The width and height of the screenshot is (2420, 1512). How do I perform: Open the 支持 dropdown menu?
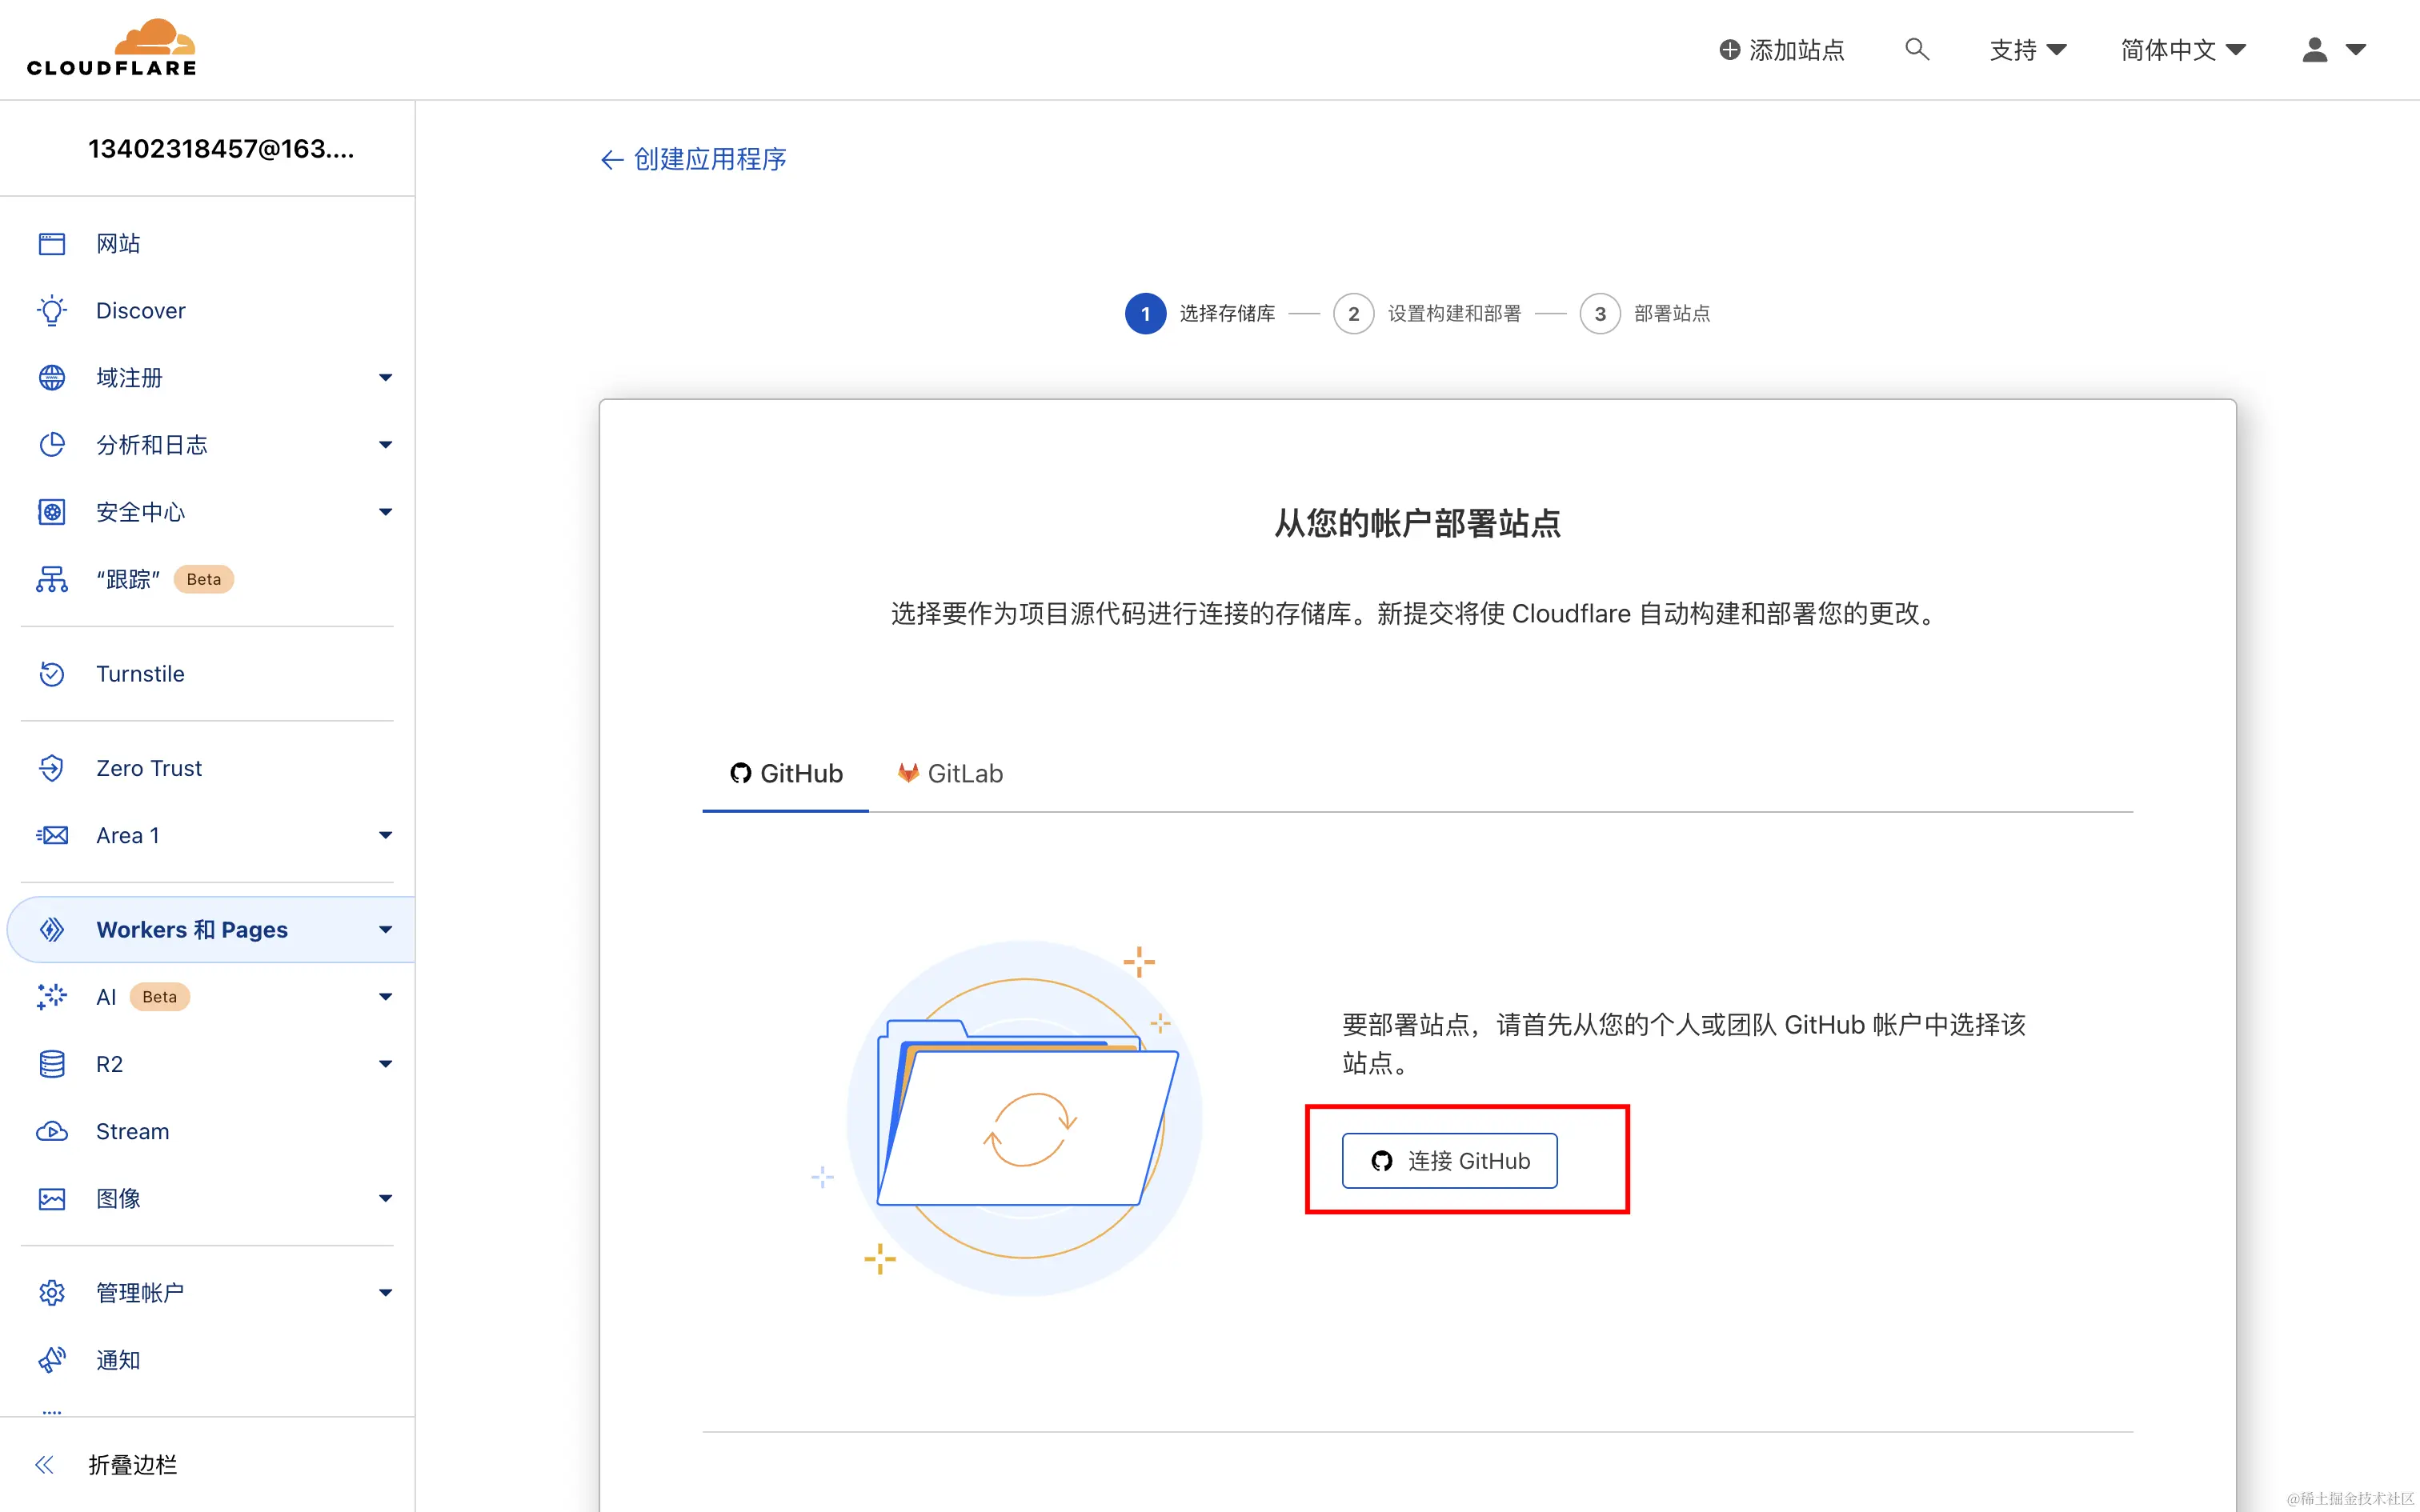[x=2028, y=49]
